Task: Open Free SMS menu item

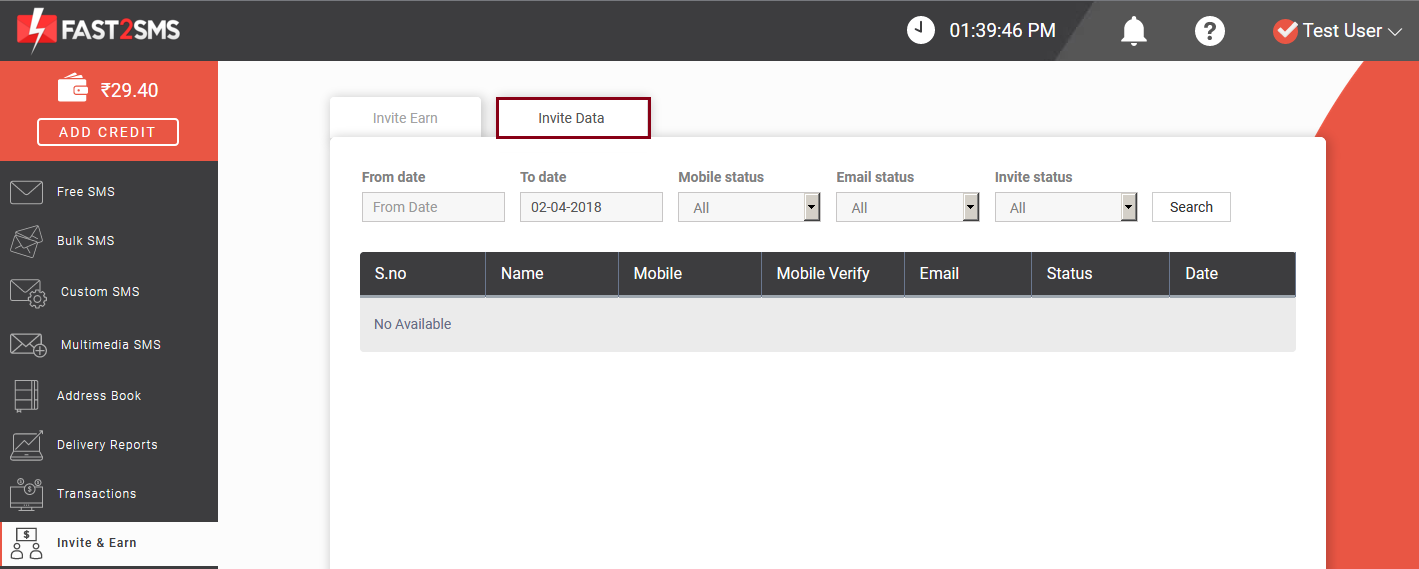Action: (109, 191)
